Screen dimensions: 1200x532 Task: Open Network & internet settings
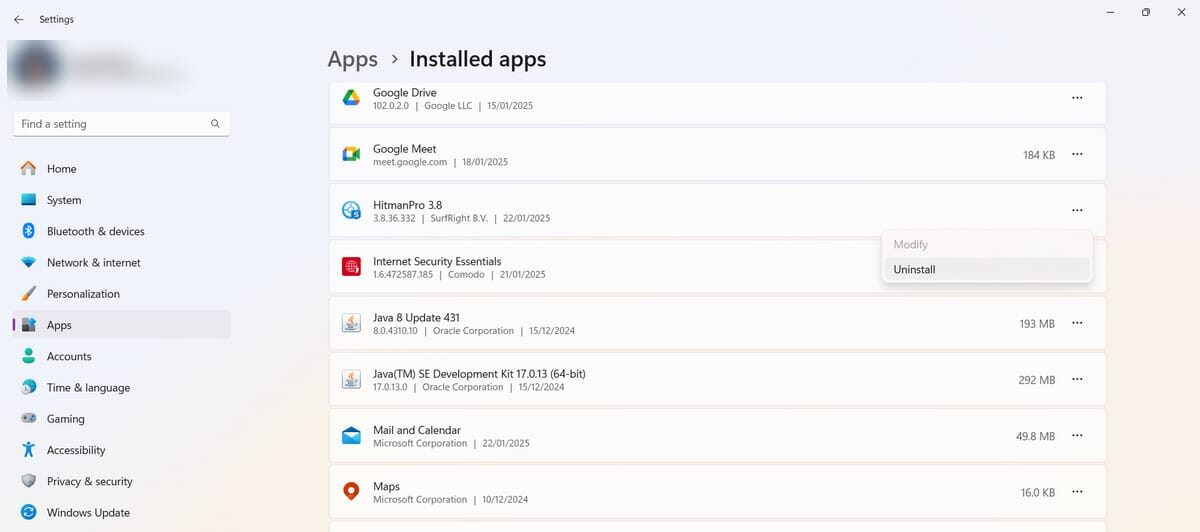pyautogui.click(x=120, y=262)
